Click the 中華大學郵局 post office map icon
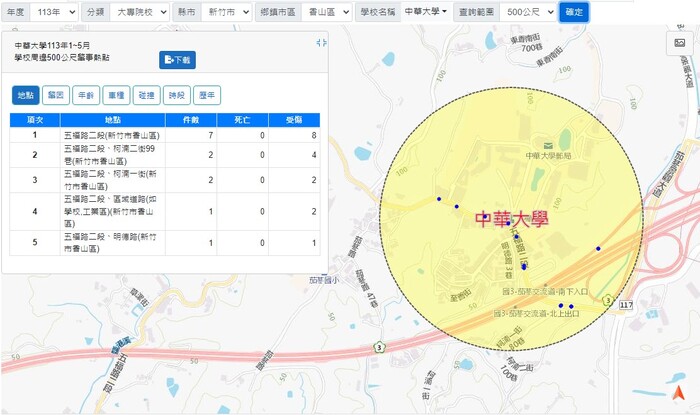 point(548,145)
